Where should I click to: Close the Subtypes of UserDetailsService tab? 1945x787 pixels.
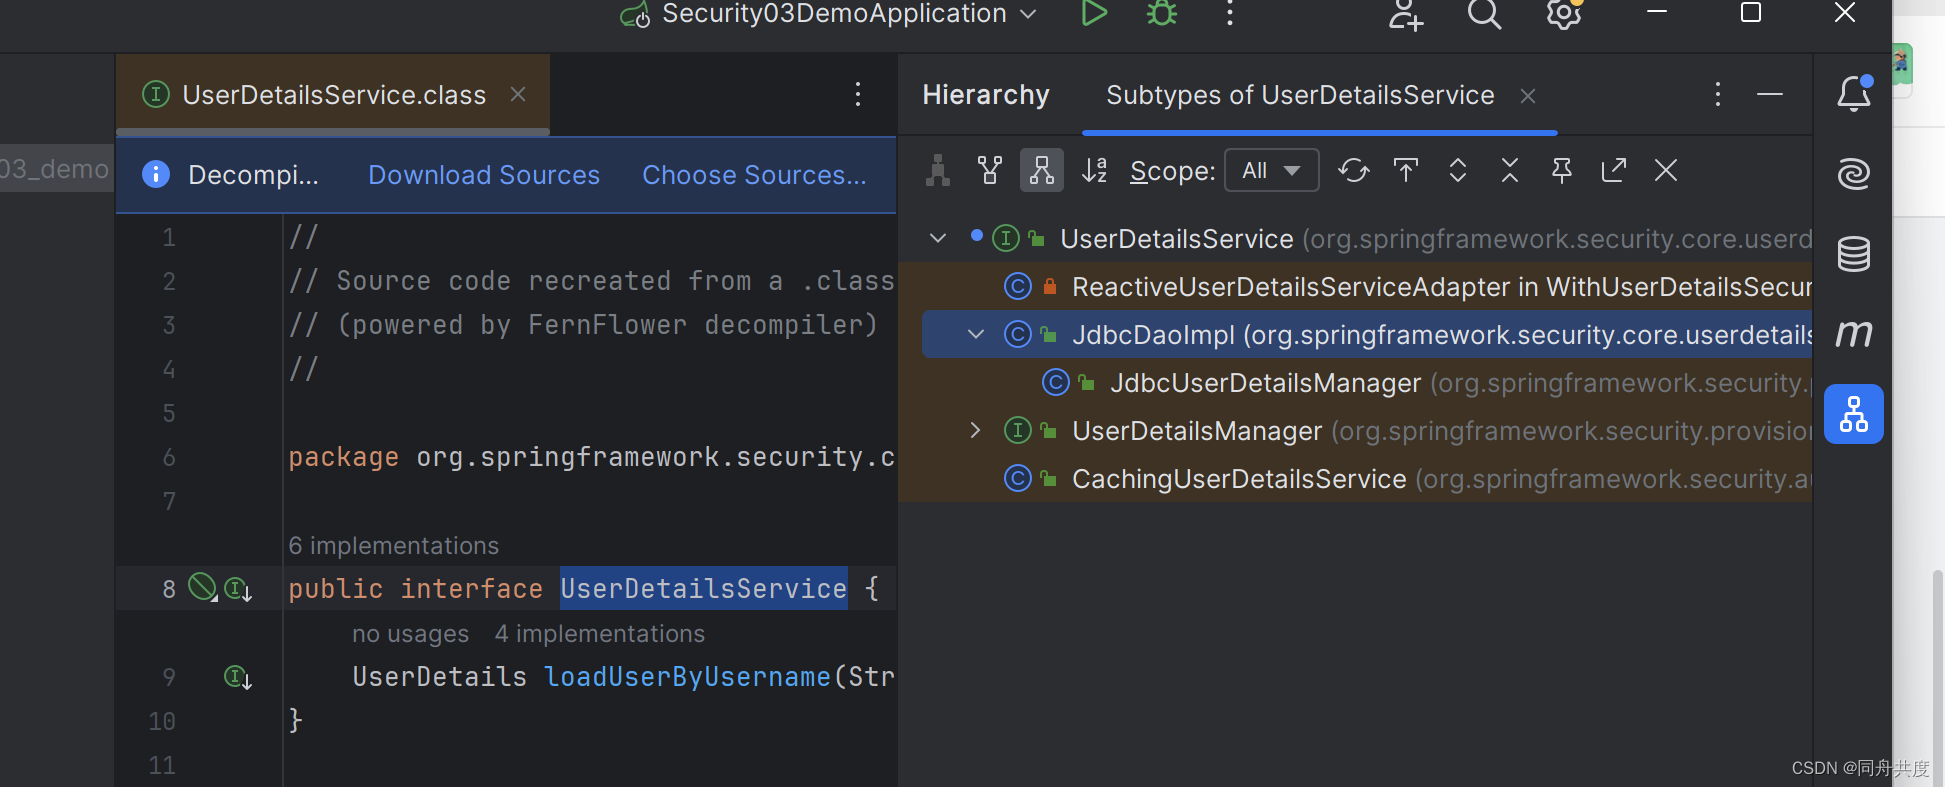click(1528, 96)
